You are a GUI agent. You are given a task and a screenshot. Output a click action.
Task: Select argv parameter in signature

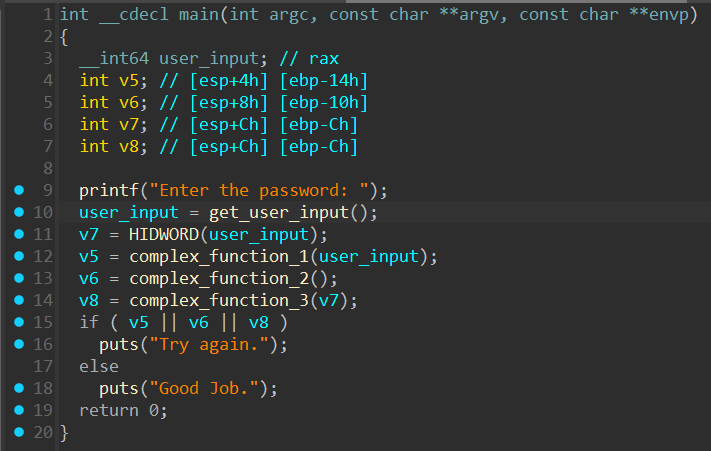tap(478, 15)
